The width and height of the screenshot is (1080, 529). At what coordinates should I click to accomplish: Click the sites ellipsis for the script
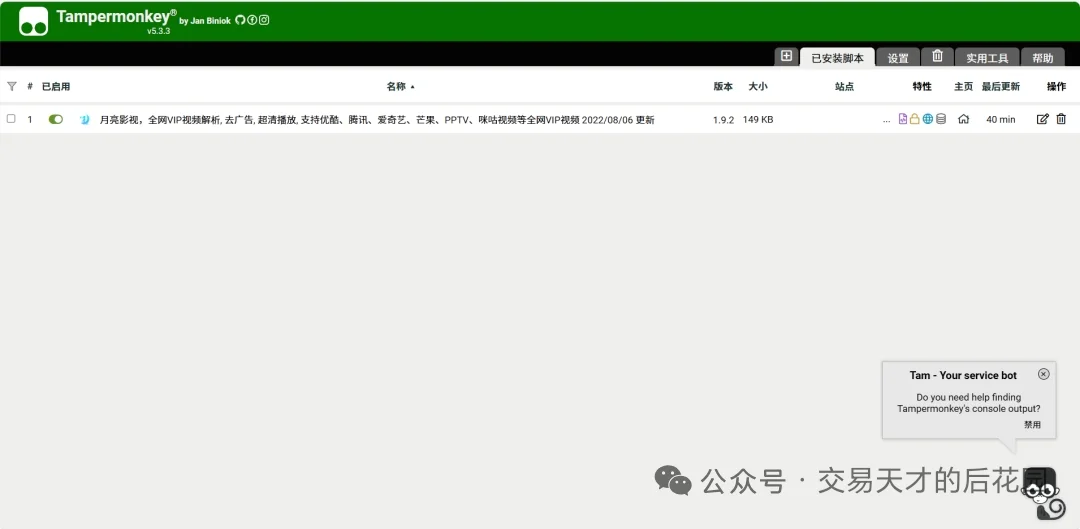[x=886, y=121]
